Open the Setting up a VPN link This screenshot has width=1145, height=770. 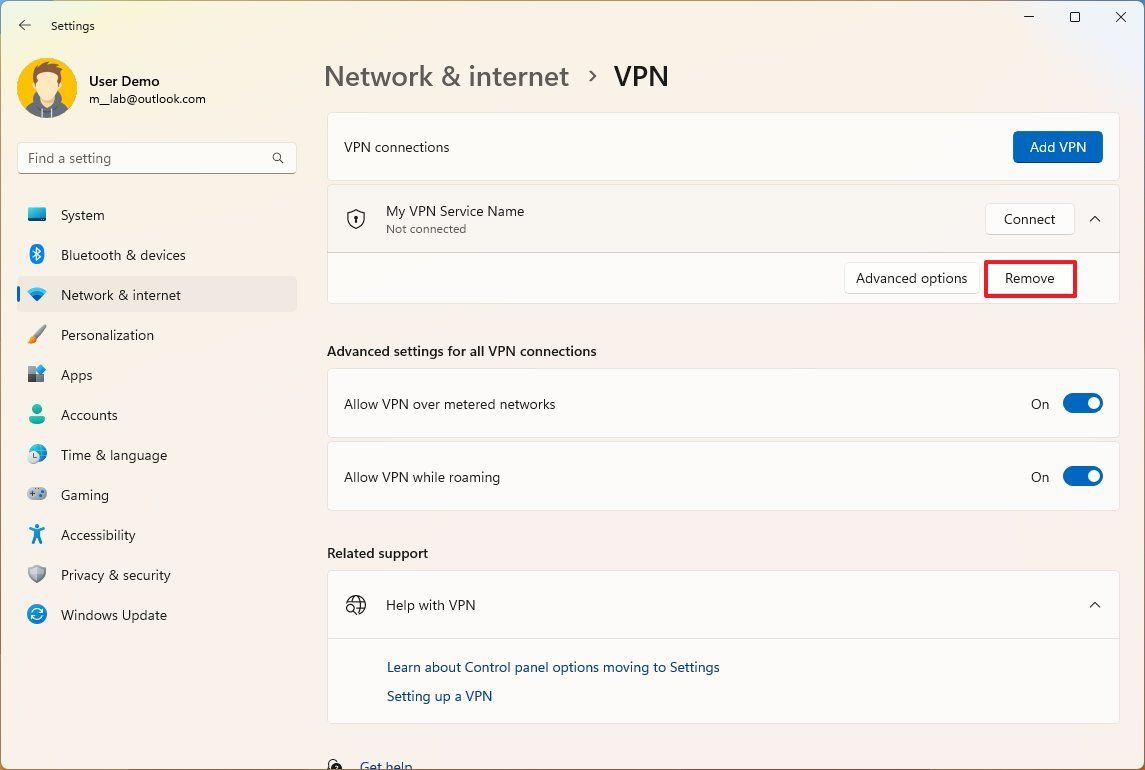[x=439, y=696]
